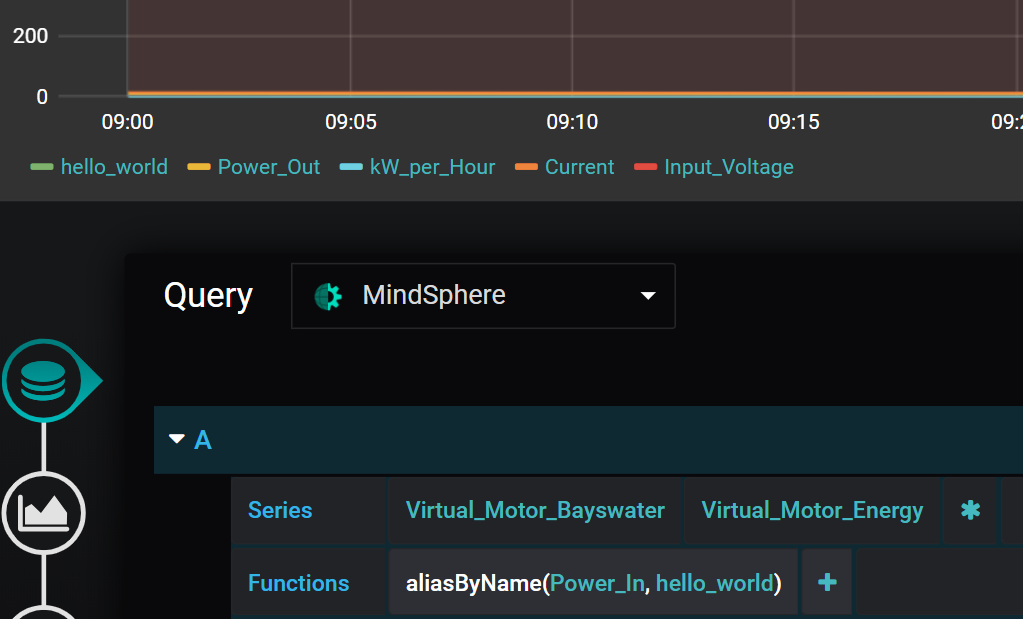Click the 200 y-axis value
The height and width of the screenshot is (619, 1023).
31,36
